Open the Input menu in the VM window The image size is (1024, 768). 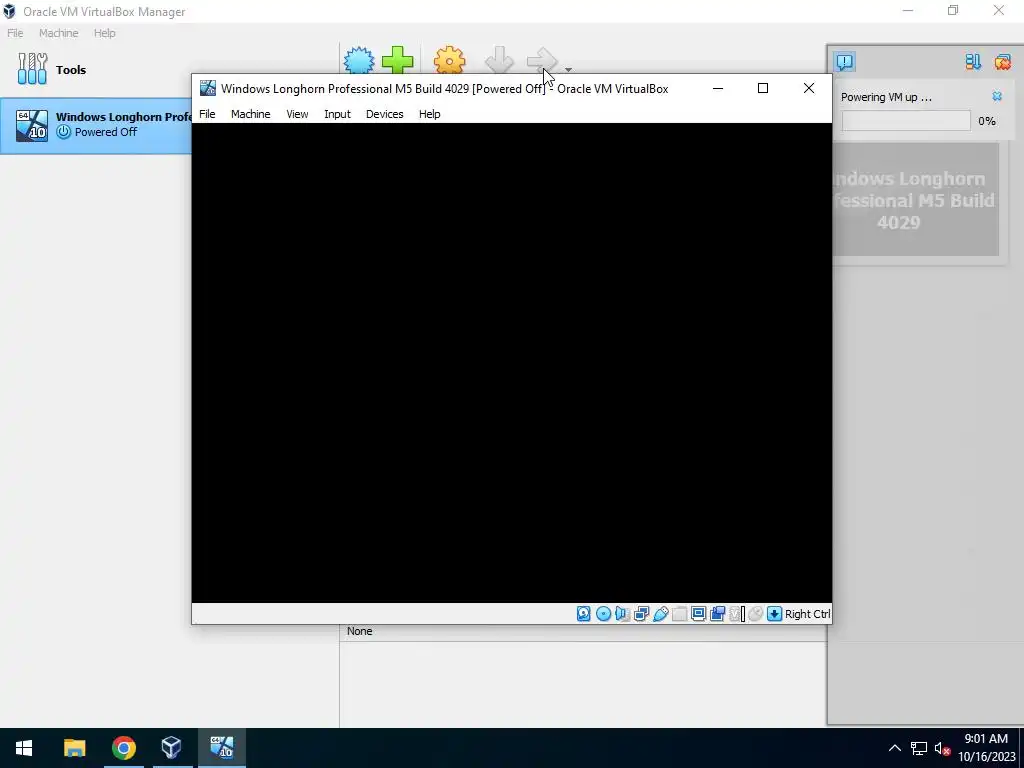[x=337, y=114]
